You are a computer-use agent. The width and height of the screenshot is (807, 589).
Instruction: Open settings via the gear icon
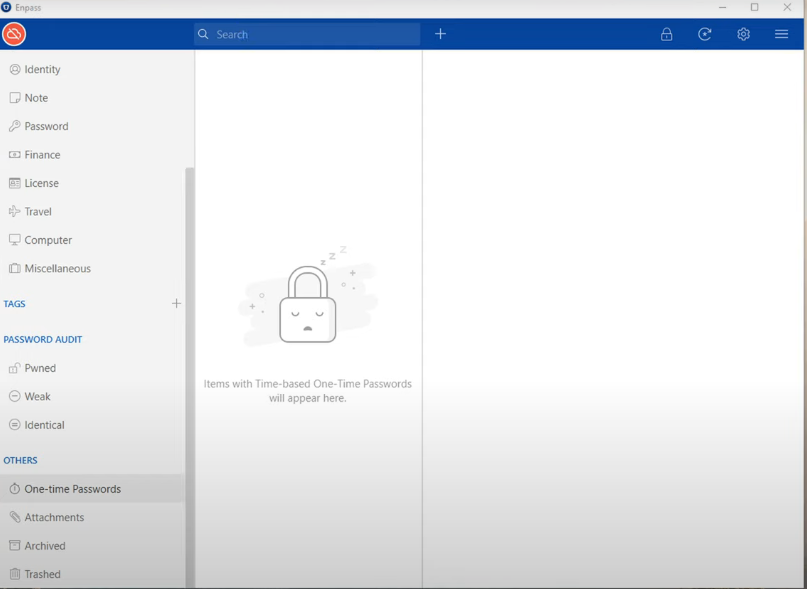point(743,34)
